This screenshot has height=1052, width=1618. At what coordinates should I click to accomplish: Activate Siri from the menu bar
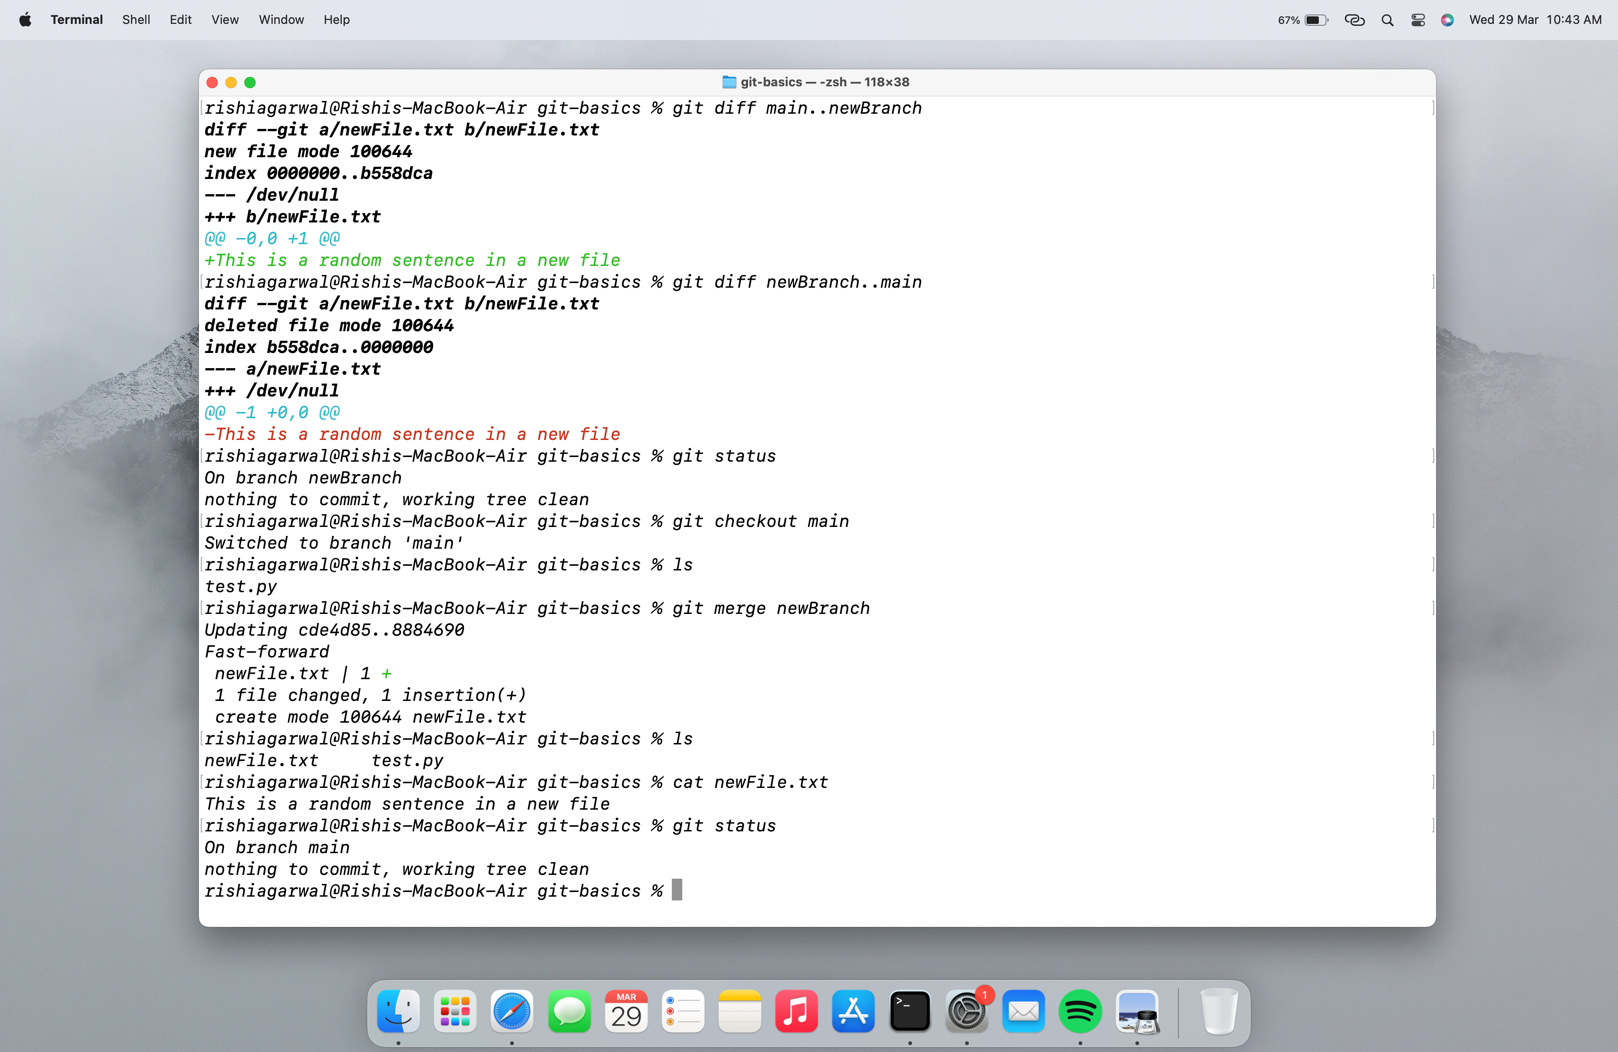1447,19
